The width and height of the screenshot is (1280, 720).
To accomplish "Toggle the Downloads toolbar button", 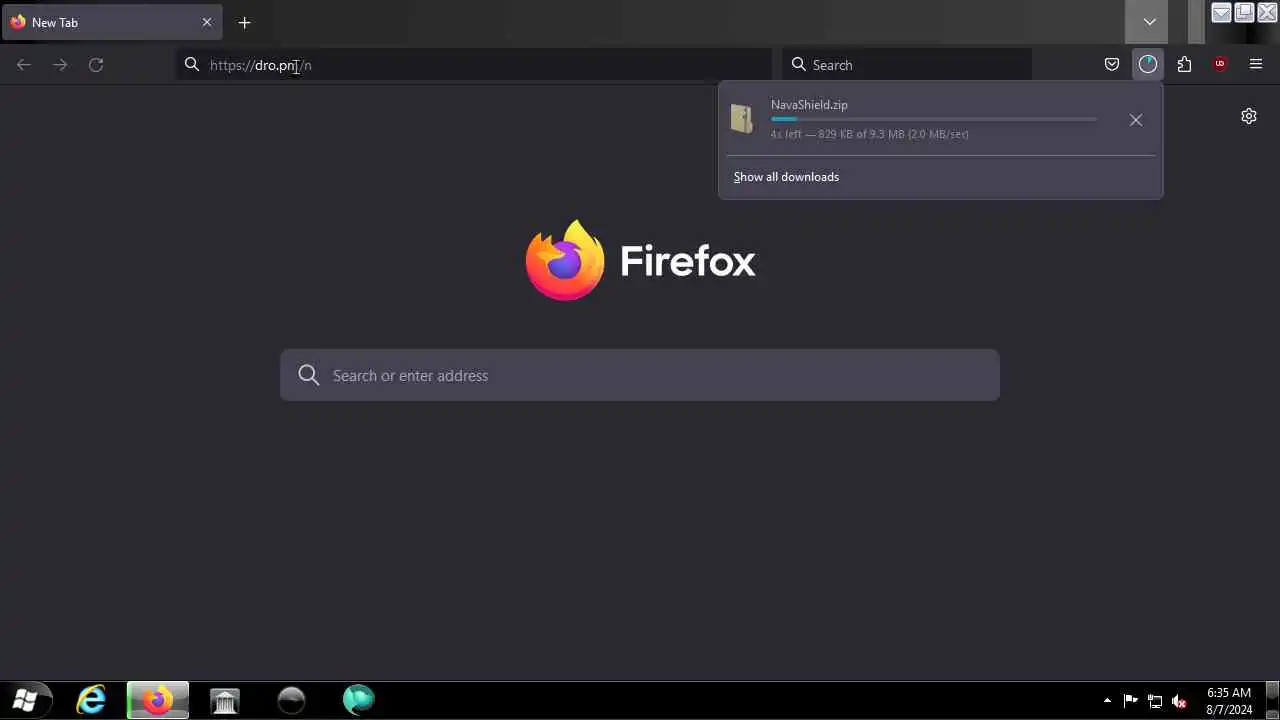I will 1148,65.
